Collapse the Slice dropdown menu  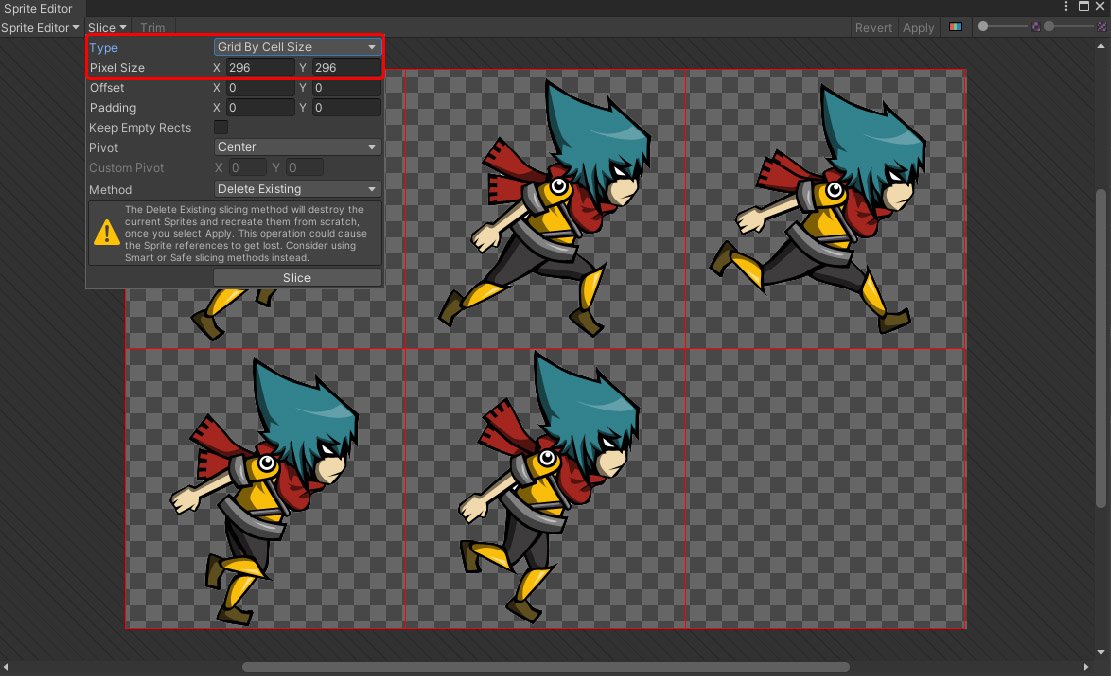tap(107, 28)
